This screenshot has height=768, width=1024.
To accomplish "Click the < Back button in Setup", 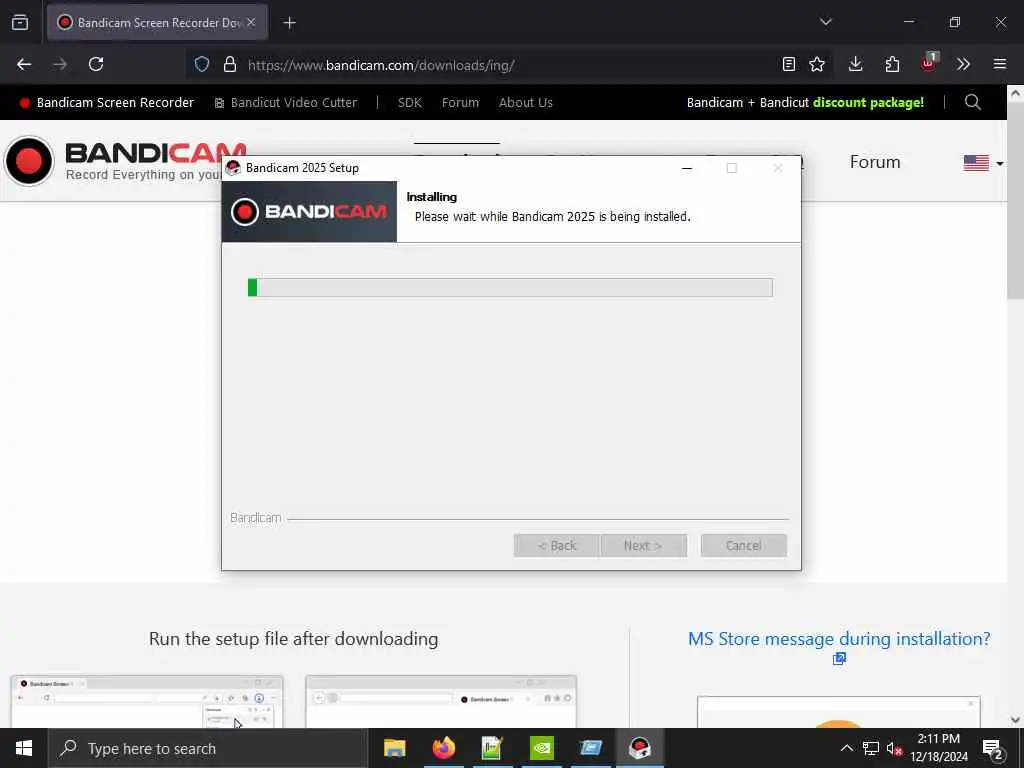I will (556, 545).
